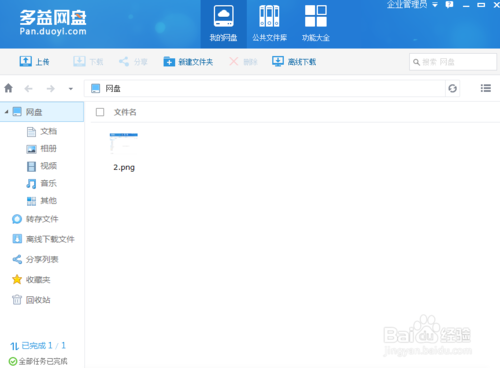Open 离线下载 offline download
500x368 pixels.
[294, 62]
